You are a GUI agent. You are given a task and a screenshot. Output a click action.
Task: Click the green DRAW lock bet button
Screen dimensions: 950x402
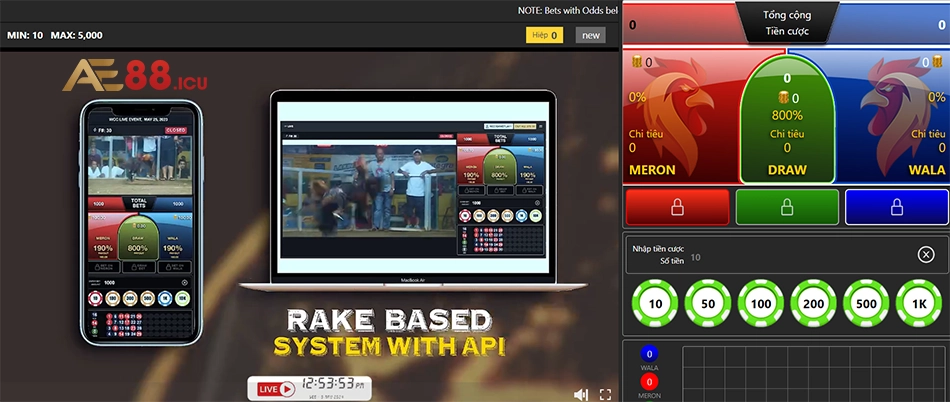[x=786, y=207]
